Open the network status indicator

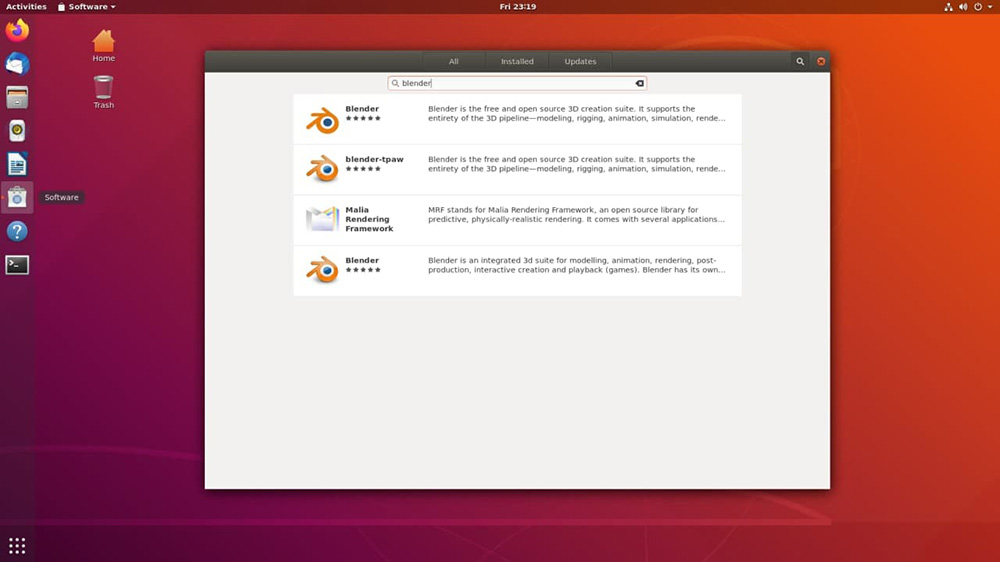[x=948, y=7]
